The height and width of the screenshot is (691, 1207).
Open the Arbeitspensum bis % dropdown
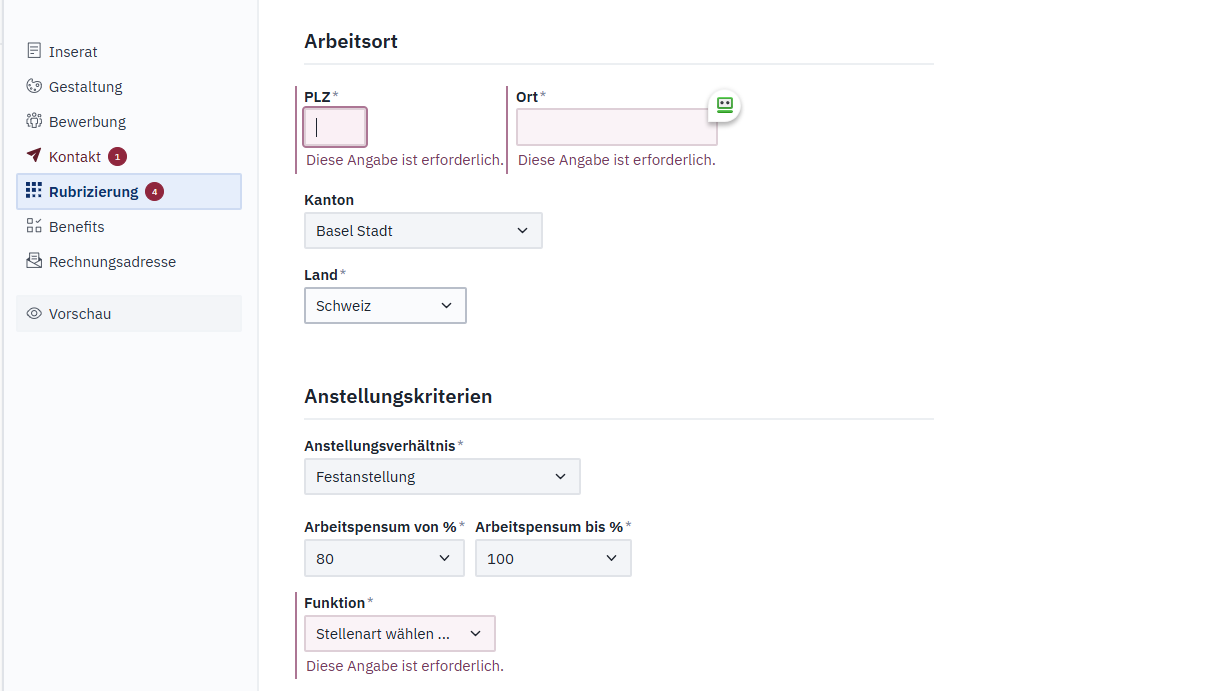[x=553, y=557]
